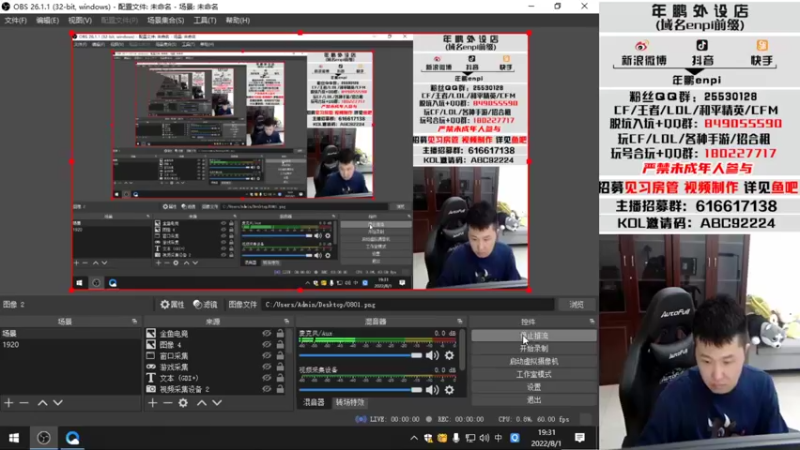The height and width of the screenshot is (450, 800).
Task: Click the gamepad icon of 游戏采集 source
Action: pos(151,367)
